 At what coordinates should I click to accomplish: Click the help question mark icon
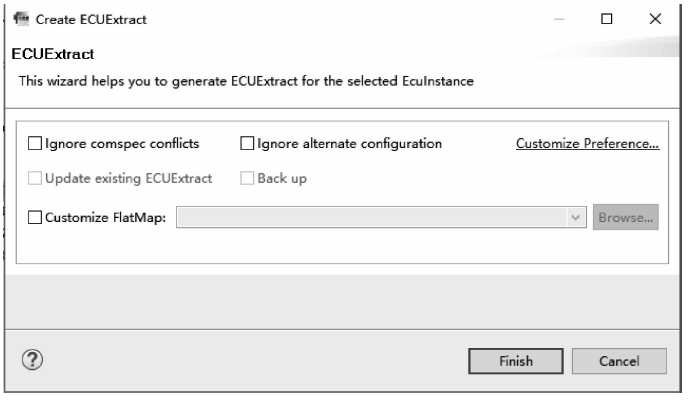click(31, 360)
